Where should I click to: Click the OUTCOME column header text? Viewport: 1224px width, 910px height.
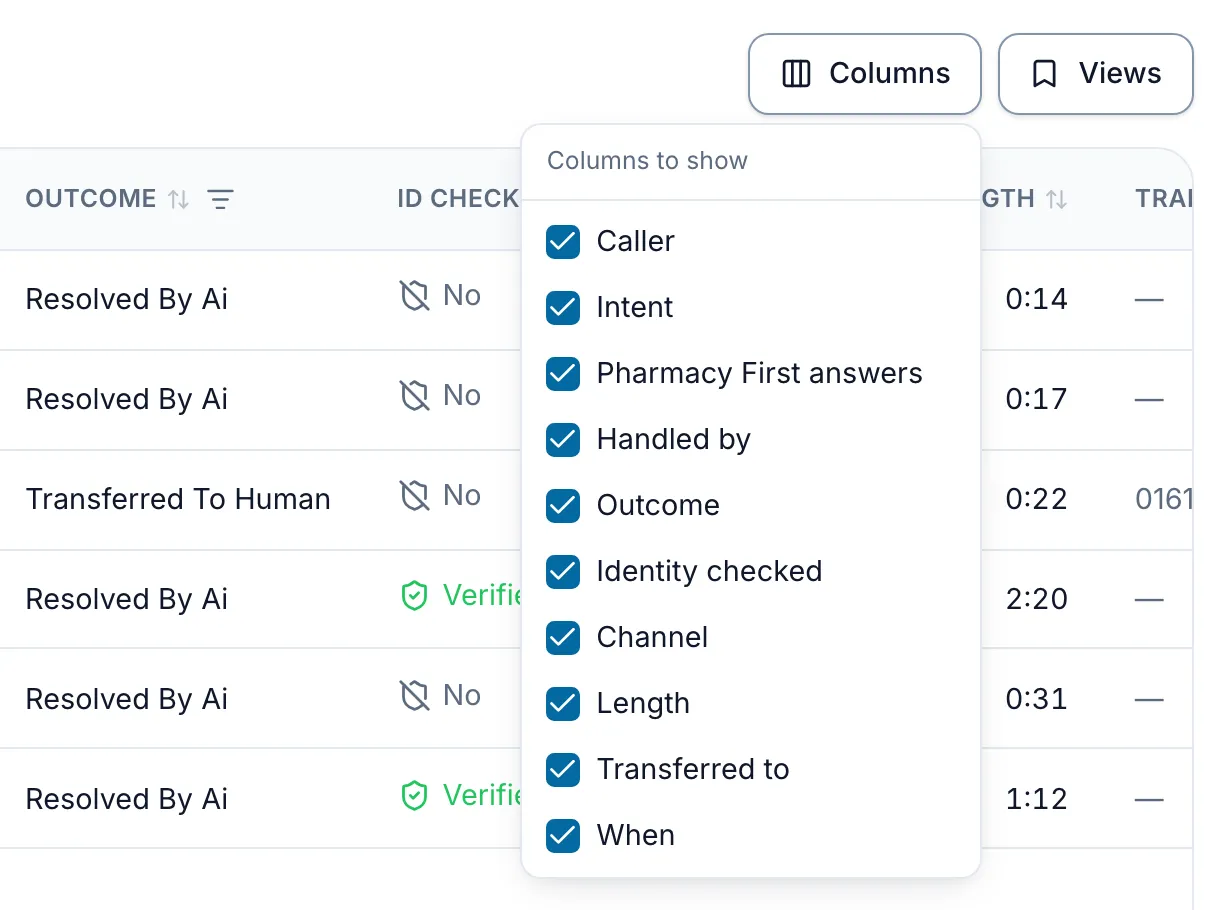(91, 199)
